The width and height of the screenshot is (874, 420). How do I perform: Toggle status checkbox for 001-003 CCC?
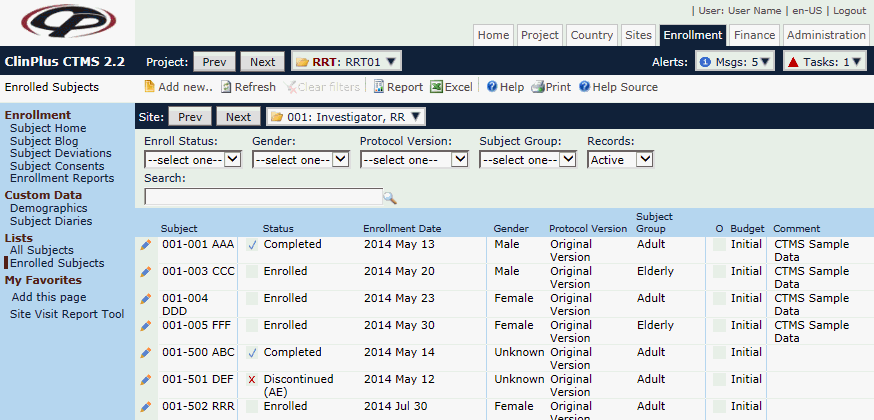pos(252,271)
